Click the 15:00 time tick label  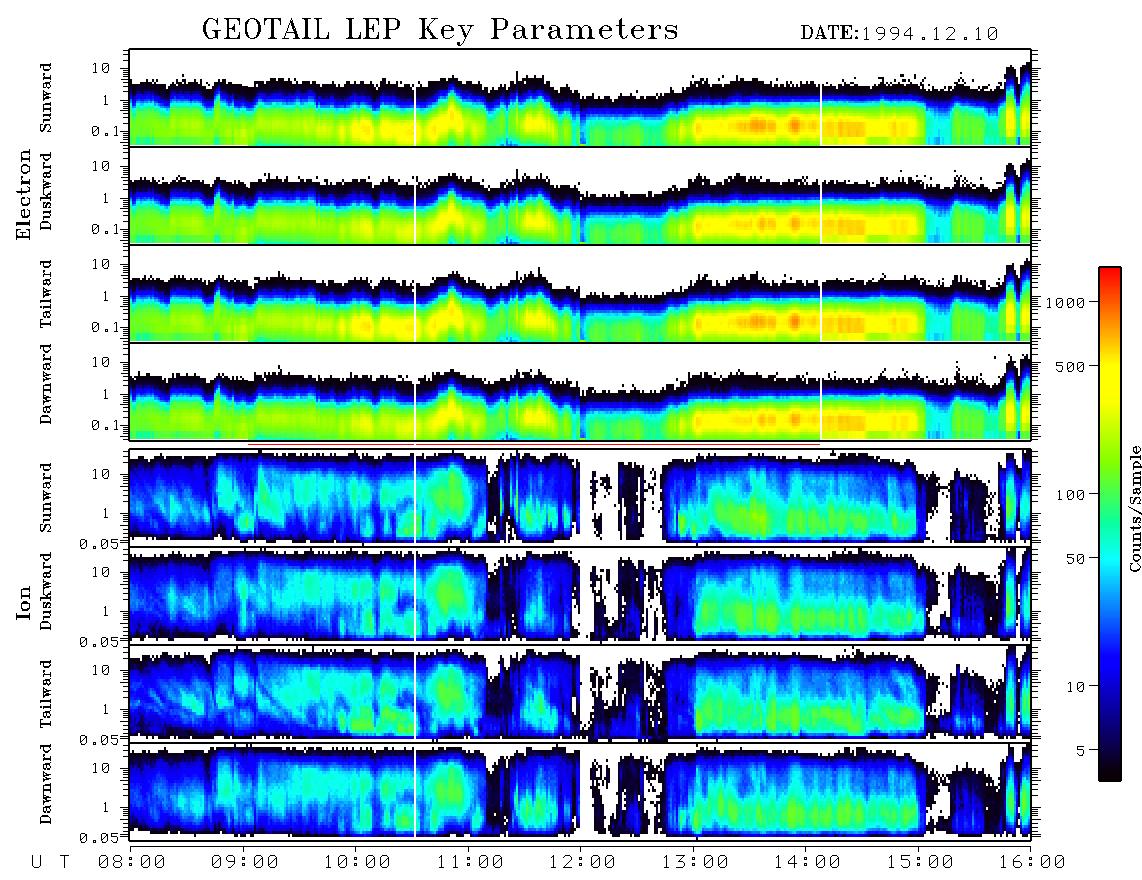pyautogui.click(x=920, y=863)
